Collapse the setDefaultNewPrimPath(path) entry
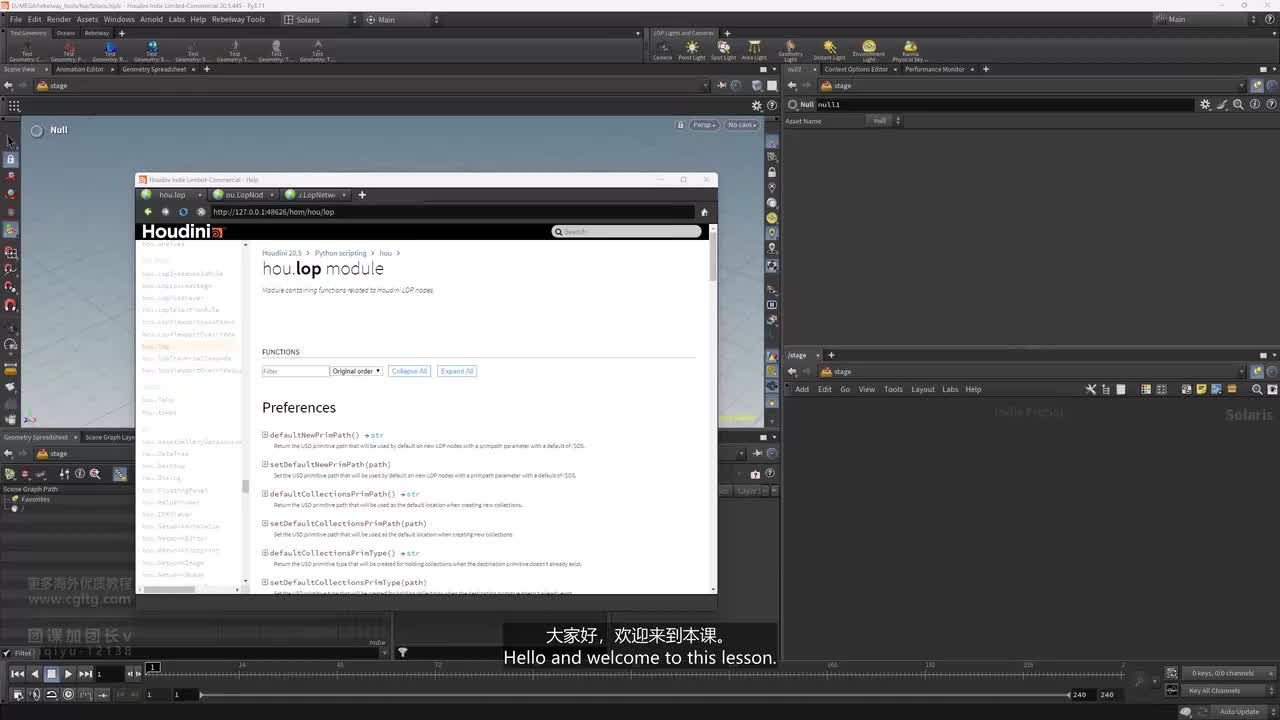Screen dimensions: 1280x720 (265, 464)
